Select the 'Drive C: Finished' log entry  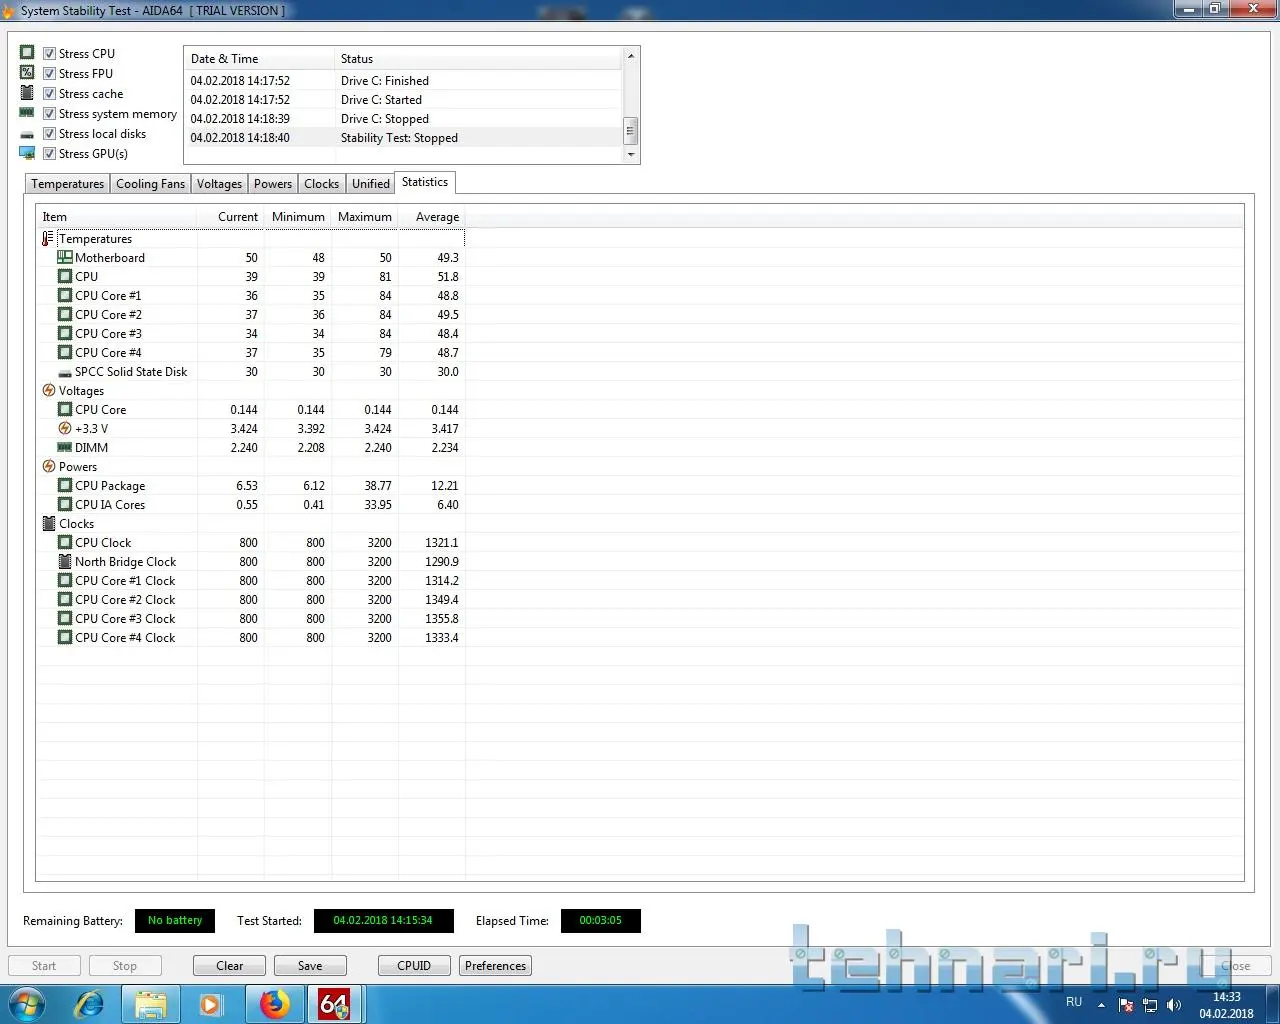(x=404, y=81)
